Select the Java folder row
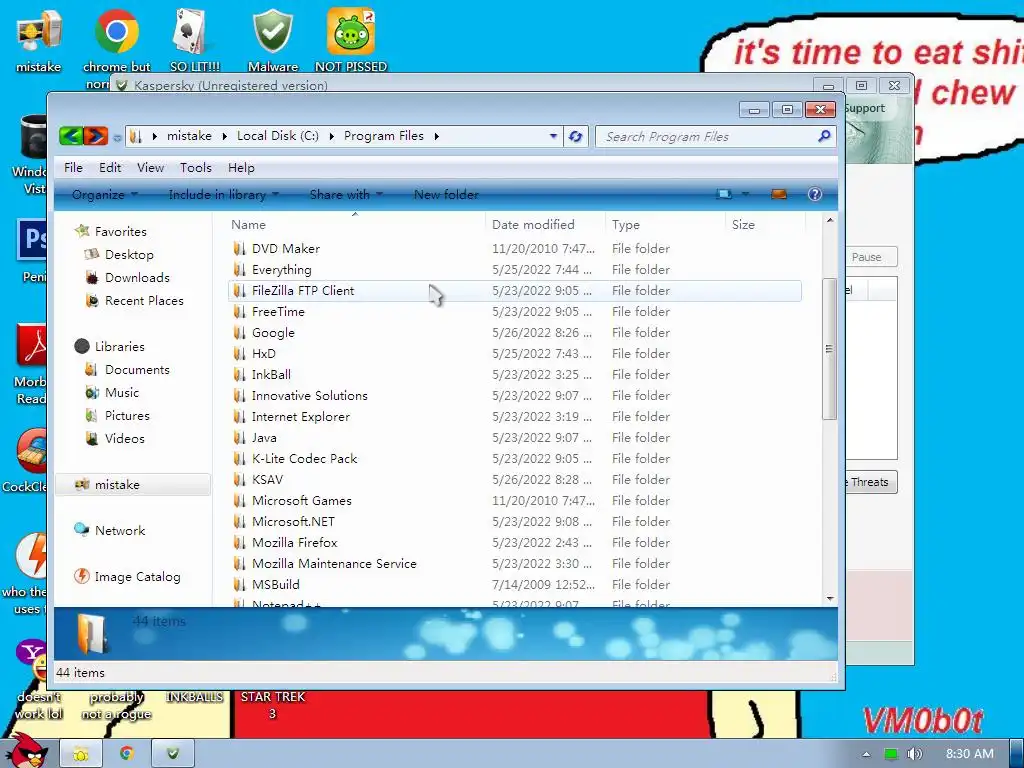 (515, 438)
